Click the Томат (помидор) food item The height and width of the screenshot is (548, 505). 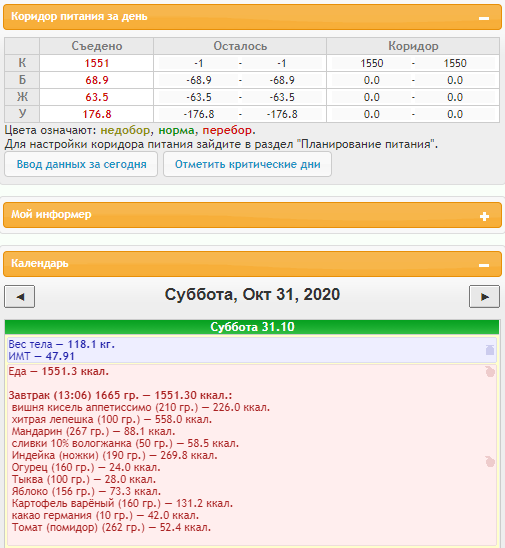[x=111, y=527]
